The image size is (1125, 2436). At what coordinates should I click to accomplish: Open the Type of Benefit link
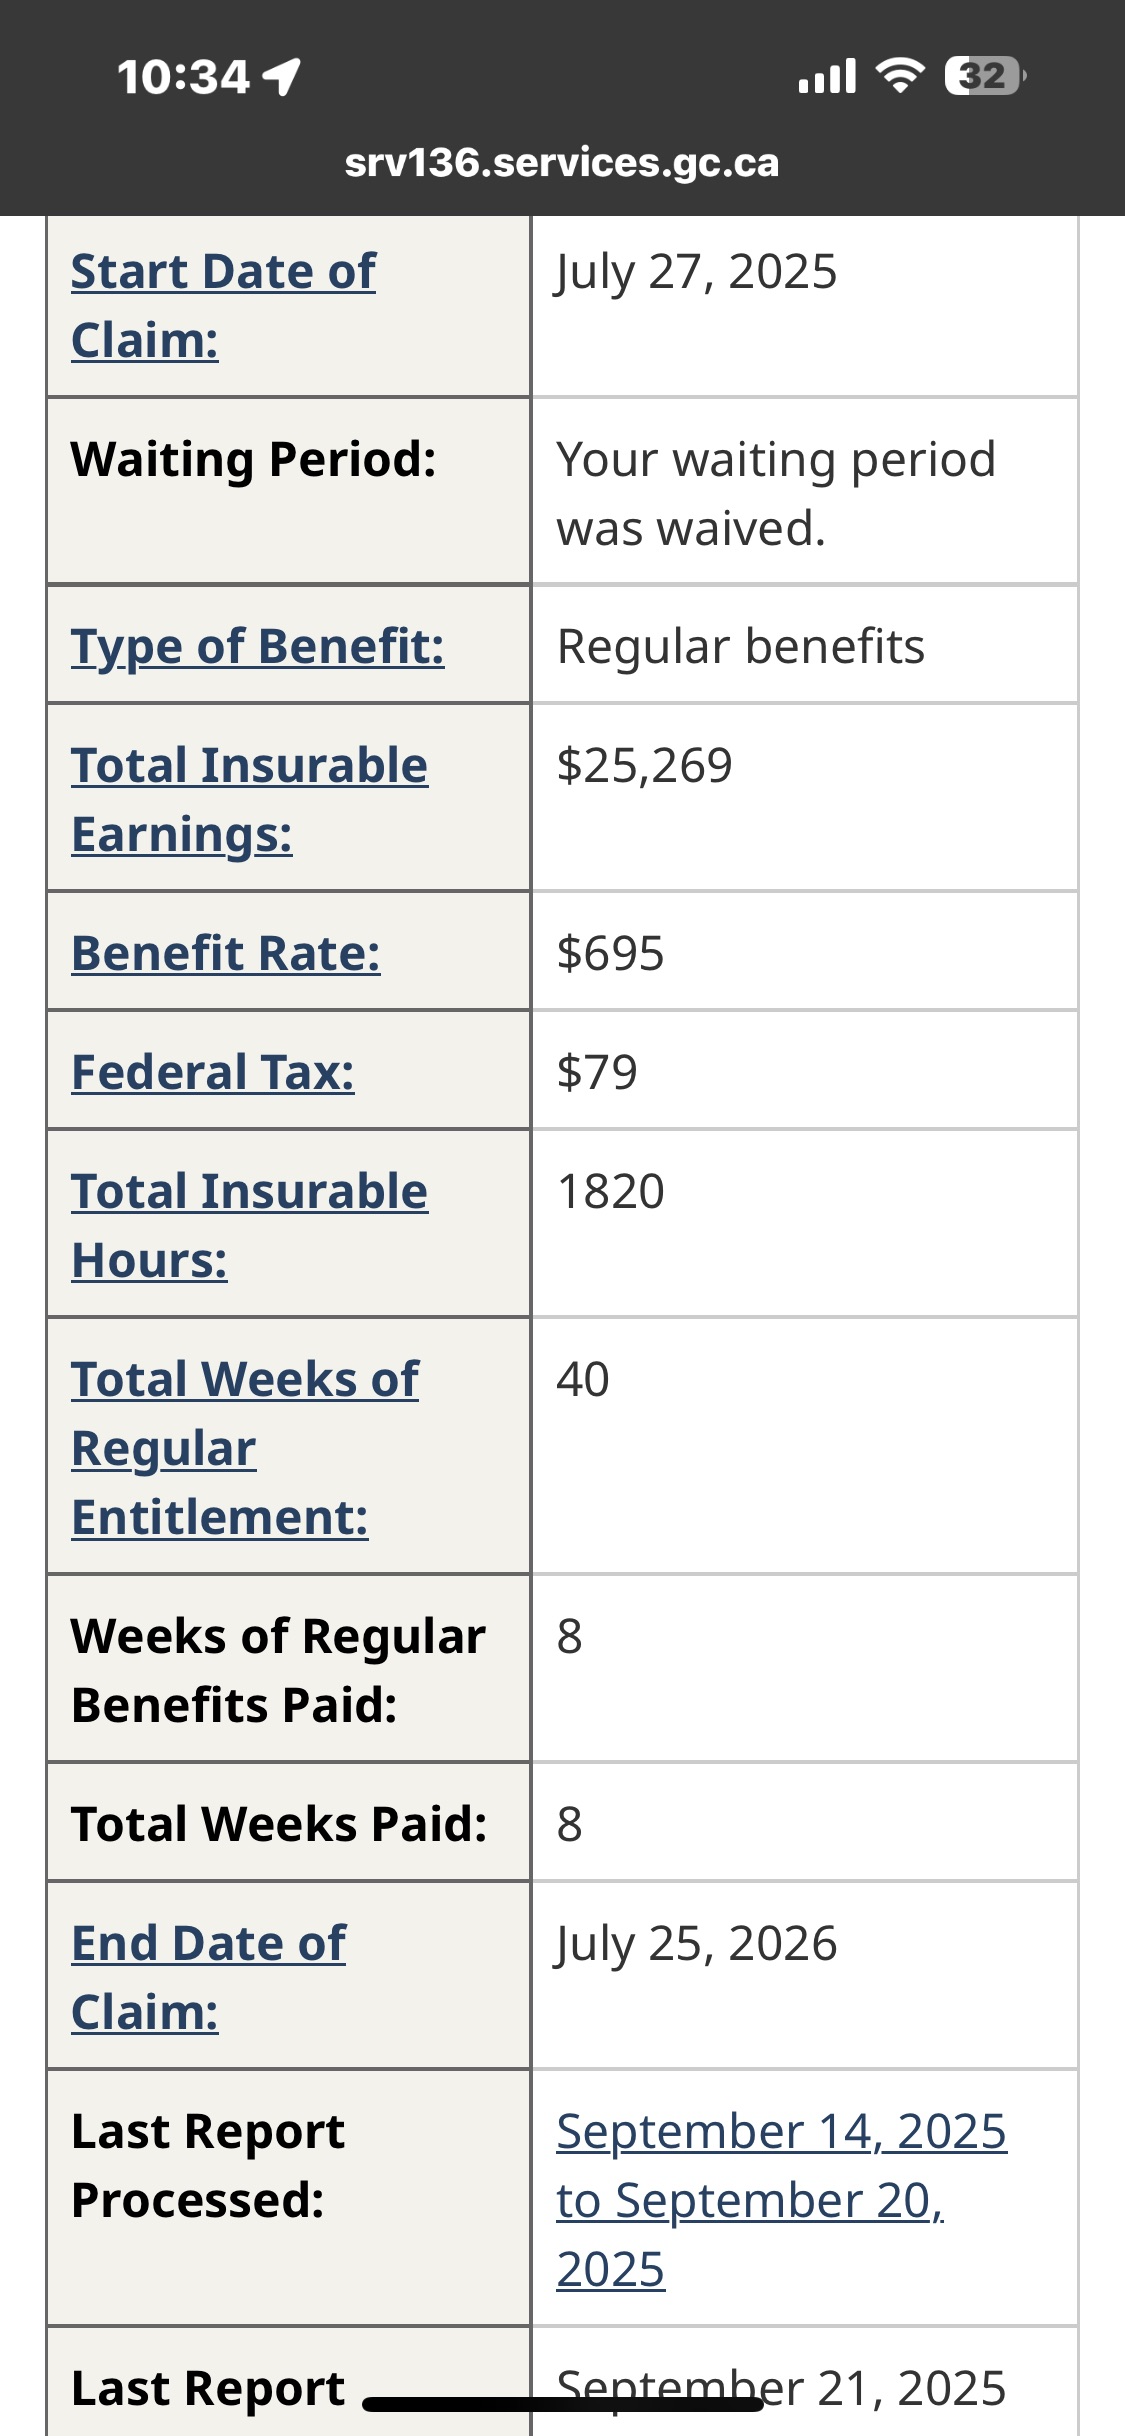(257, 646)
